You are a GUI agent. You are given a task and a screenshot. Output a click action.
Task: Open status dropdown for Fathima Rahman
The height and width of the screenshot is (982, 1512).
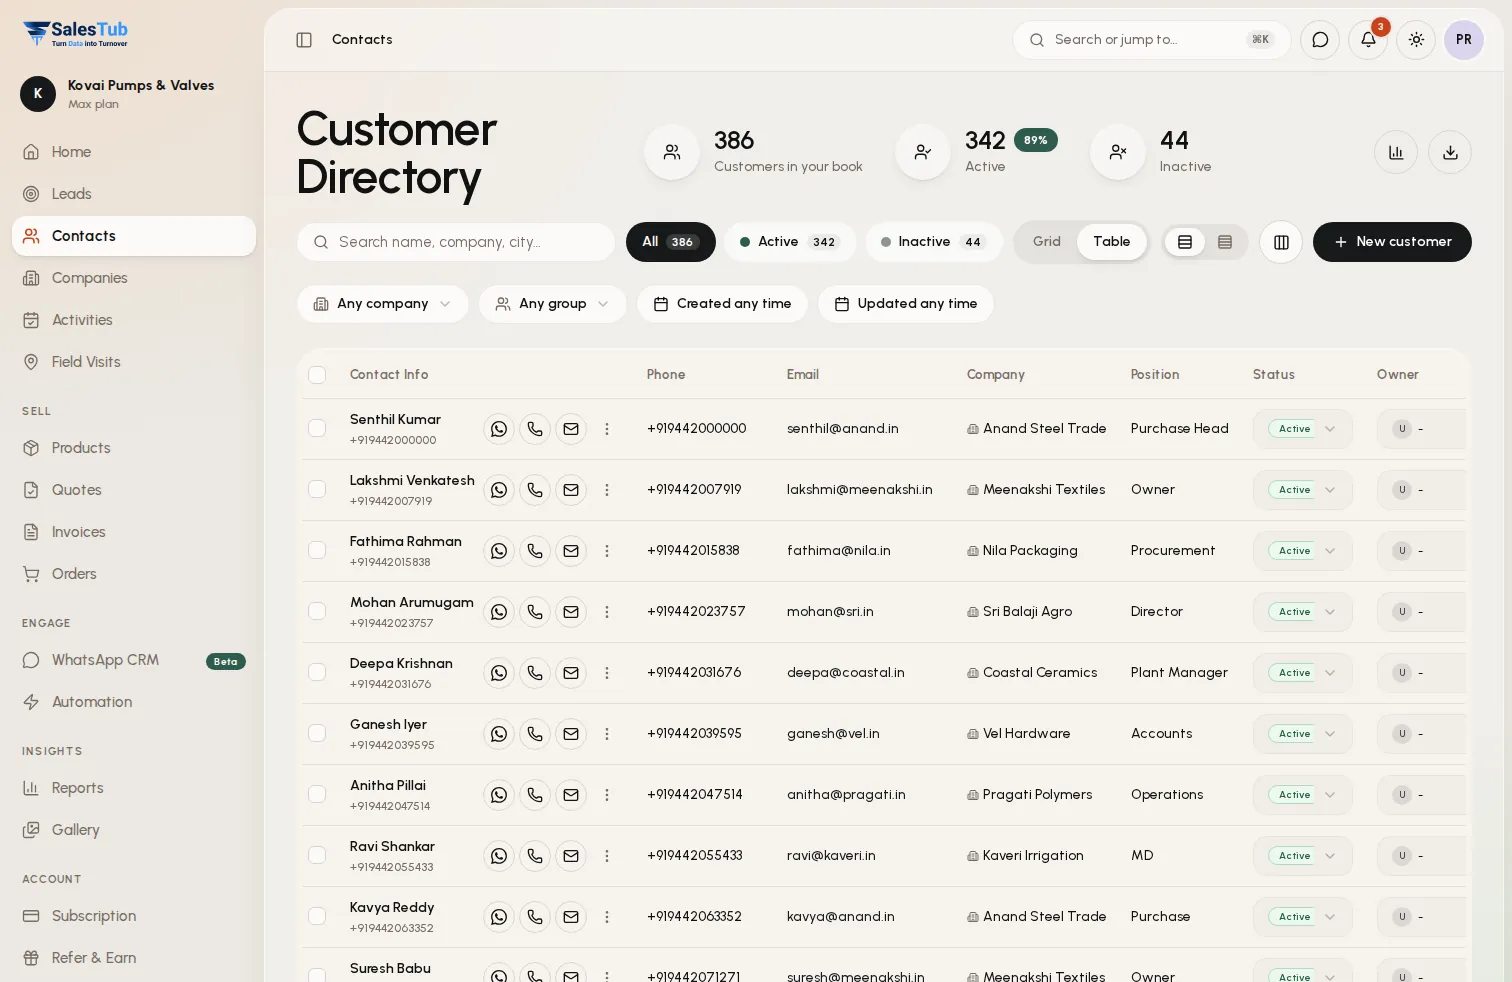[x=1303, y=551]
